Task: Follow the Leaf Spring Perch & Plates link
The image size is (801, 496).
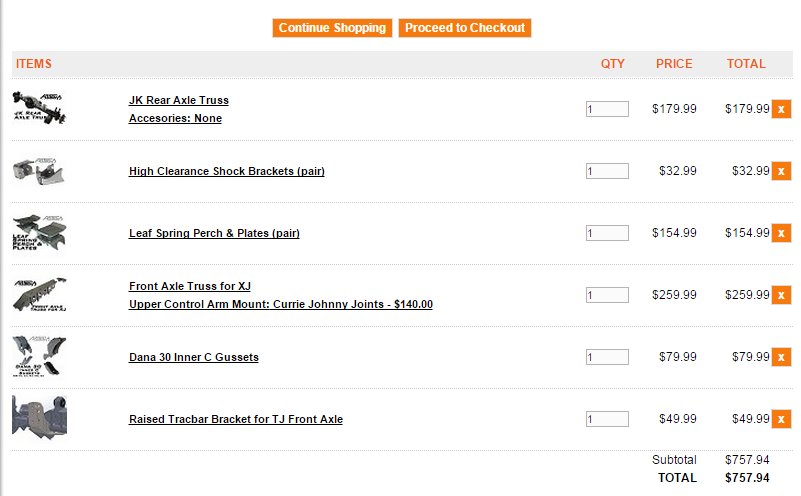Action: (x=214, y=233)
